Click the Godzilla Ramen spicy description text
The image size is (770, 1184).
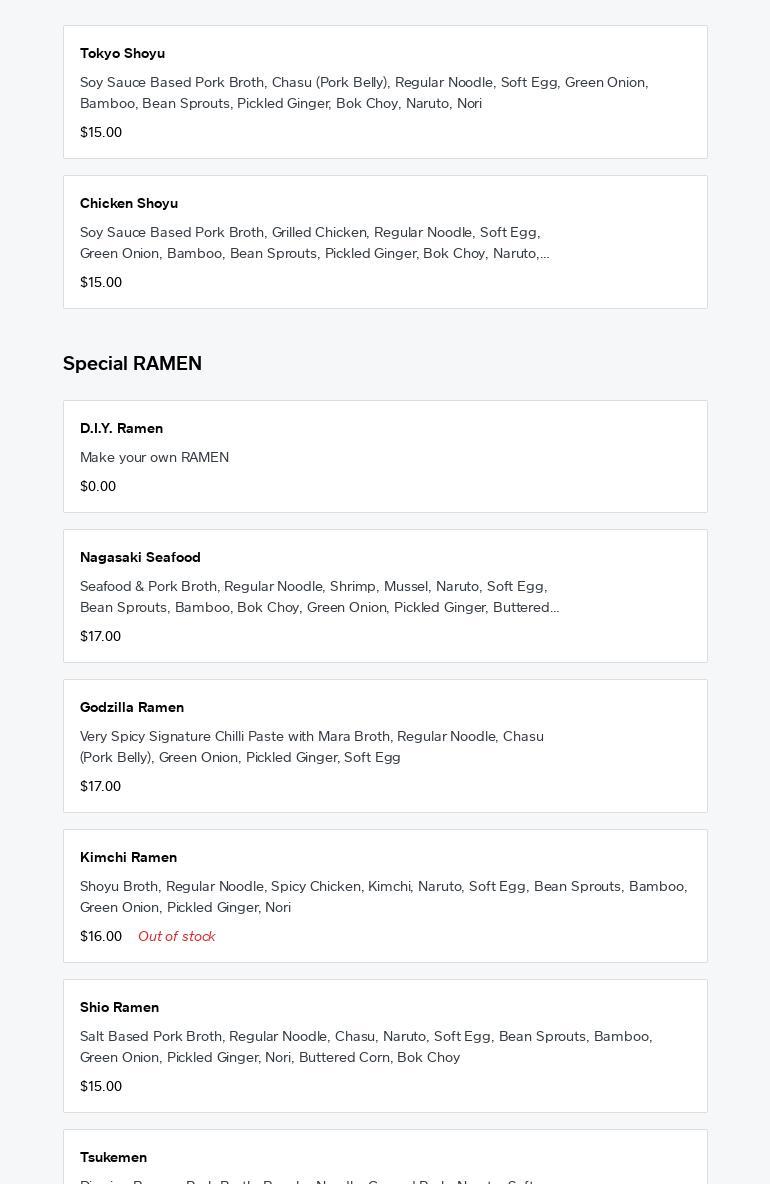312,747
